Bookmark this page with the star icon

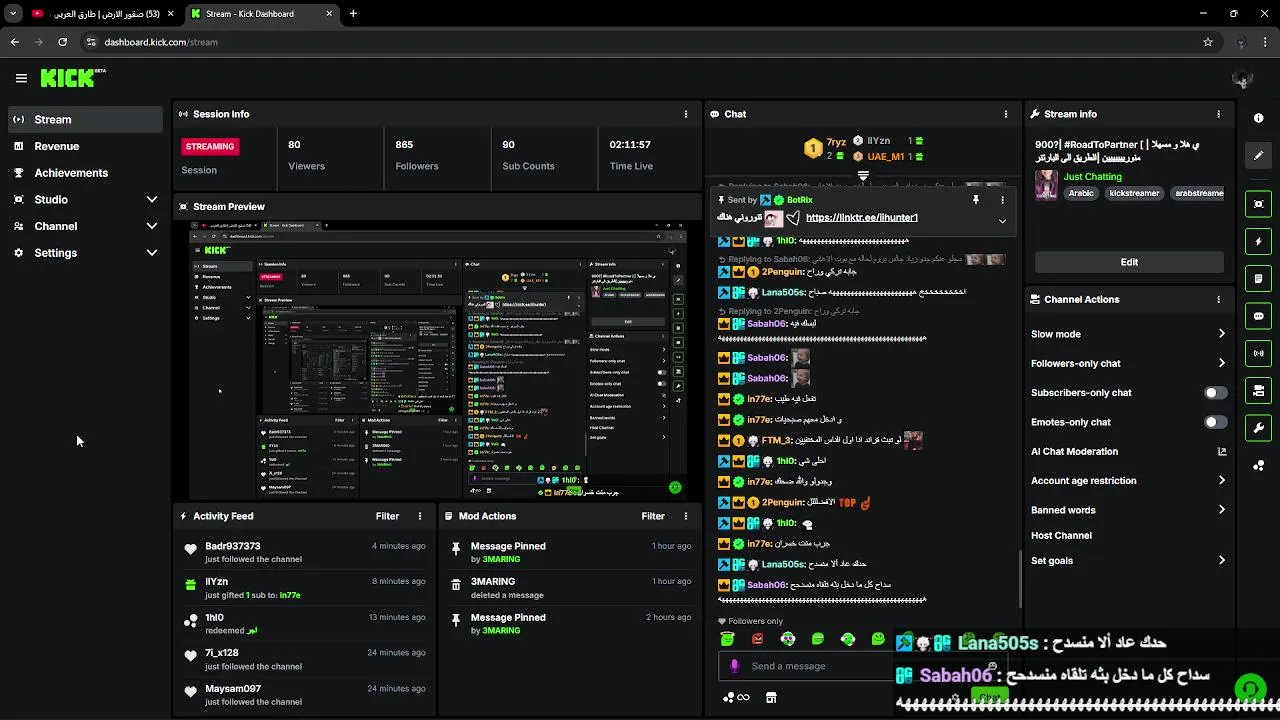(x=1208, y=42)
